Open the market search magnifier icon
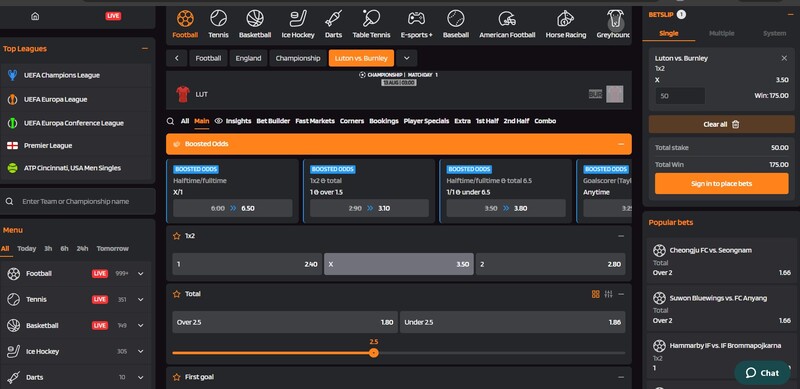 click(x=170, y=121)
